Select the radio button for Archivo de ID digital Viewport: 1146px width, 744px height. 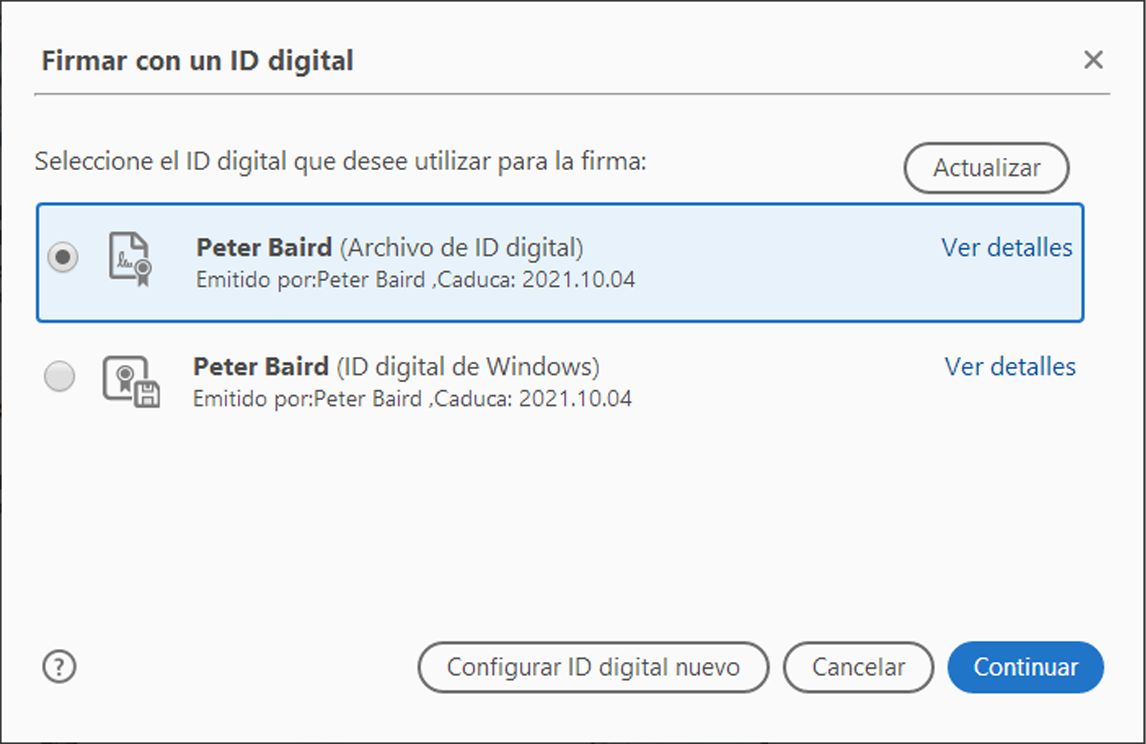(x=63, y=258)
